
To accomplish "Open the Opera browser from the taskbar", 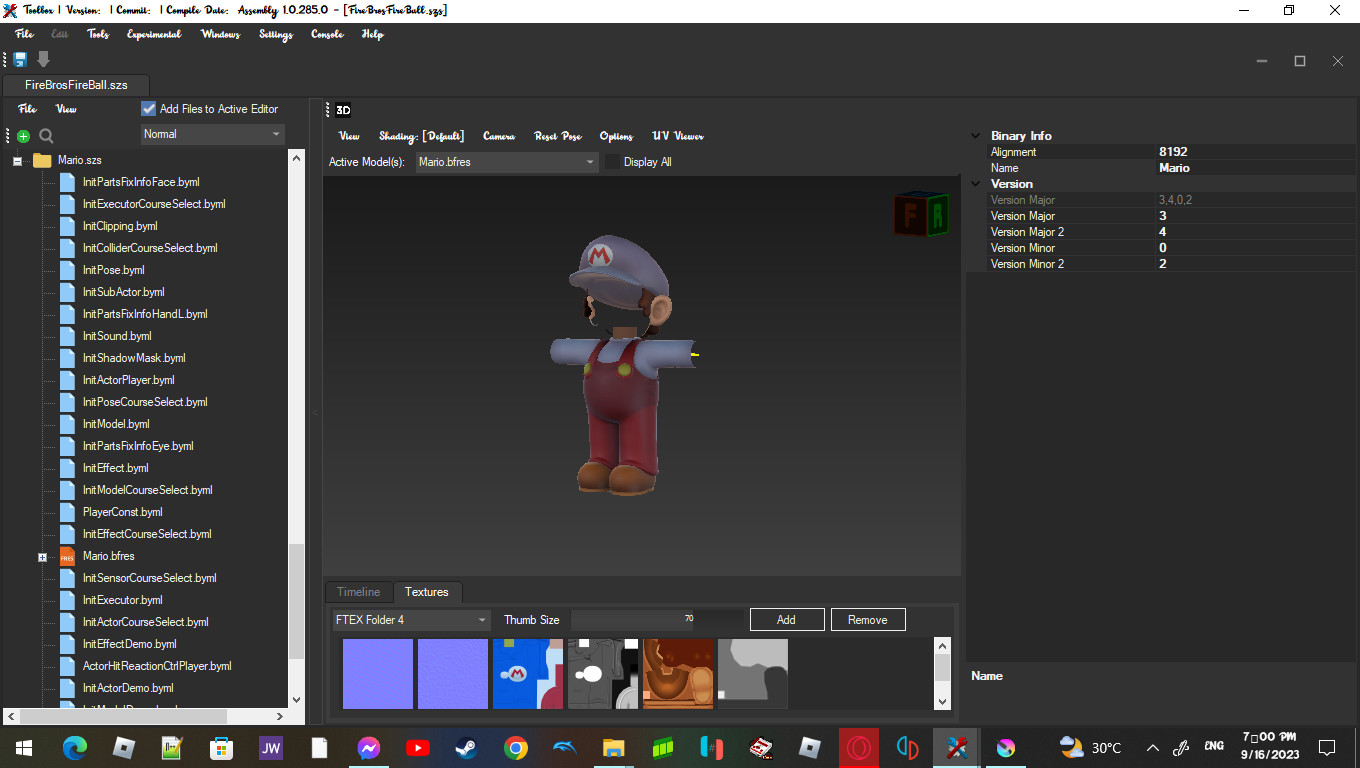I will click(x=858, y=748).
